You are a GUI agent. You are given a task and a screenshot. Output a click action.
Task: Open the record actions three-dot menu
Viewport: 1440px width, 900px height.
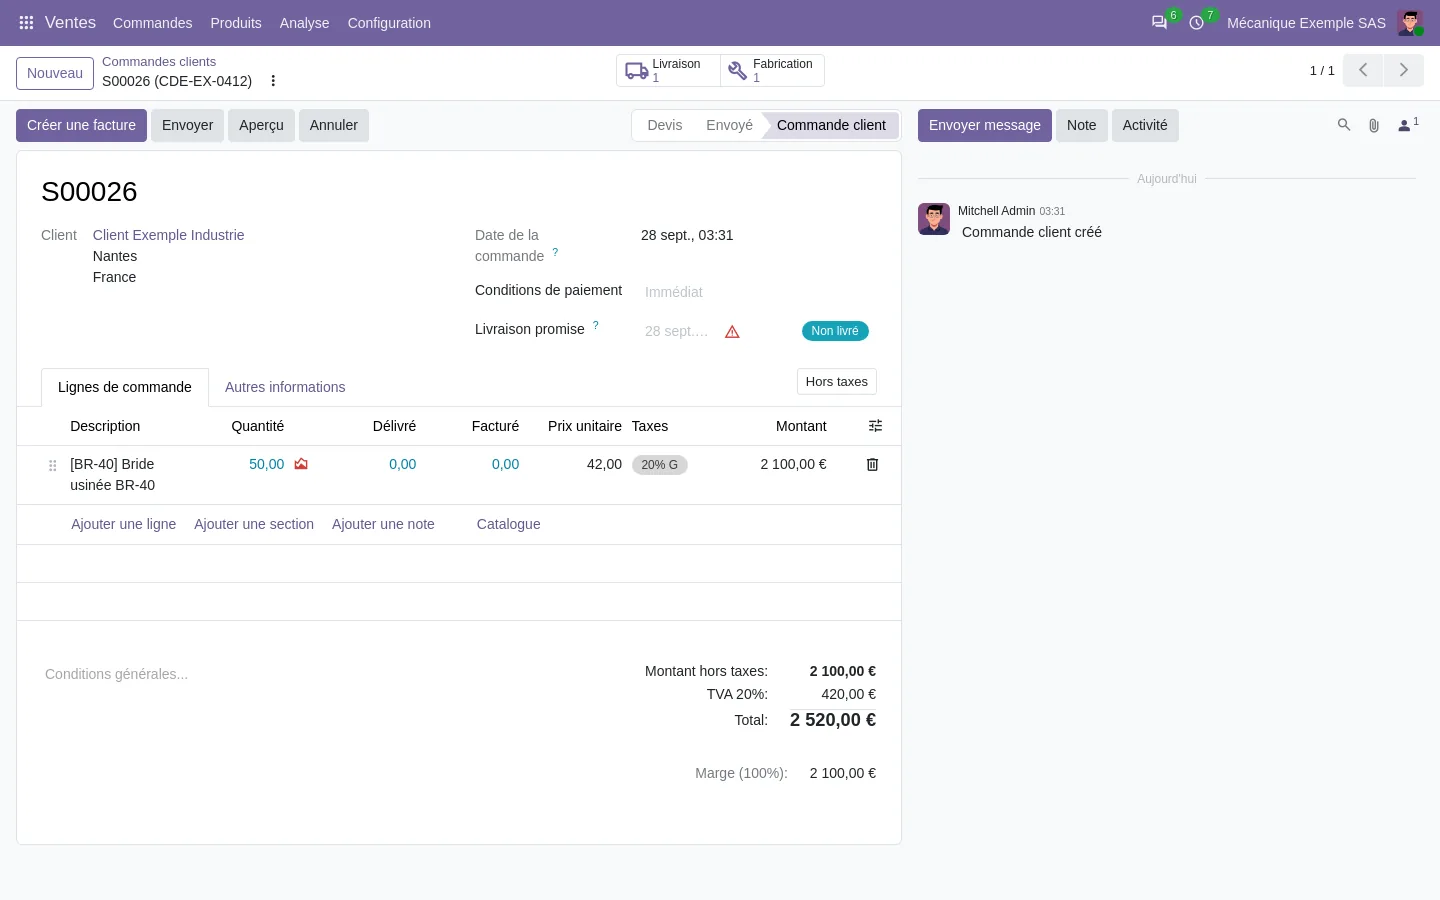click(273, 81)
